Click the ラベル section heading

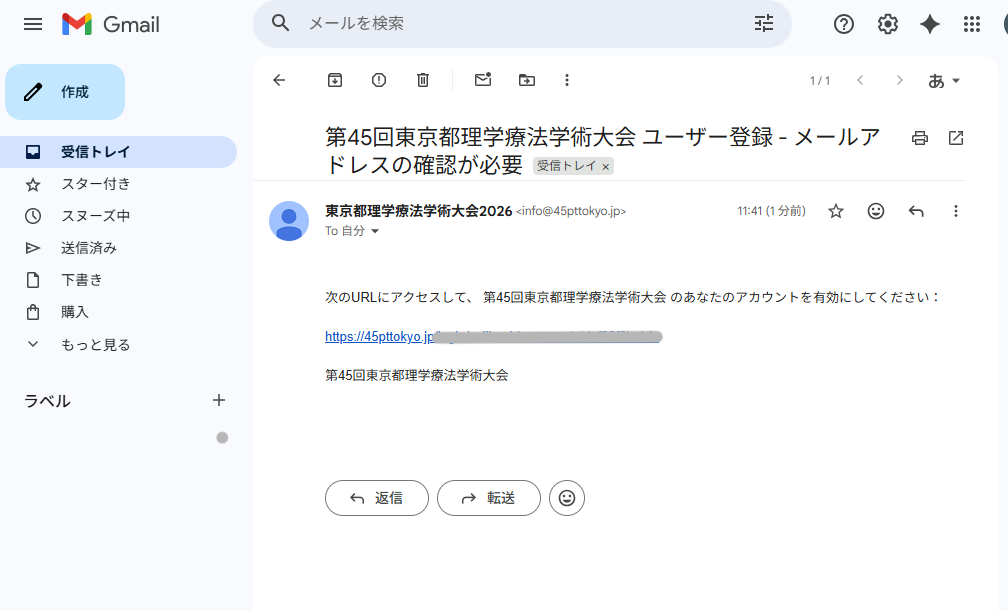click(x=47, y=401)
